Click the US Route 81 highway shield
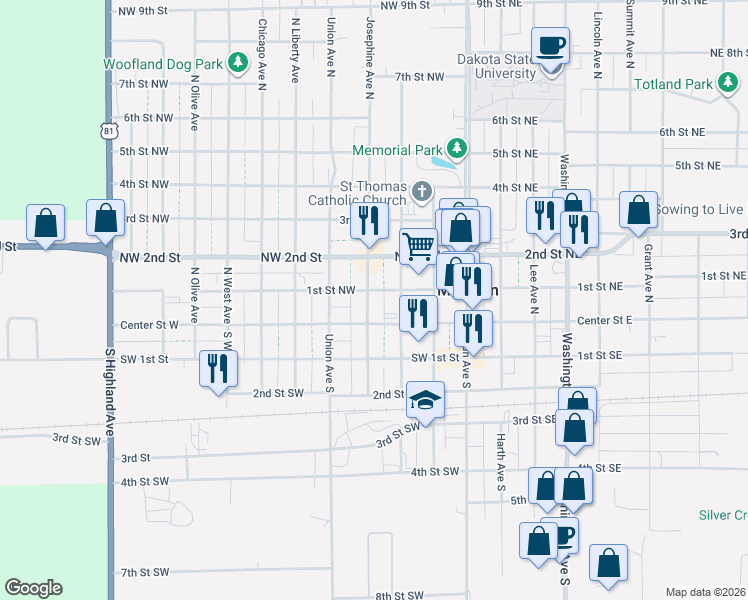The image size is (748, 600). pos(109,130)
